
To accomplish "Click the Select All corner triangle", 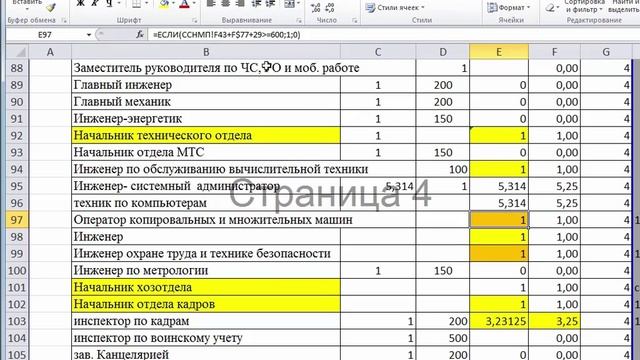I will click(18, 52).
